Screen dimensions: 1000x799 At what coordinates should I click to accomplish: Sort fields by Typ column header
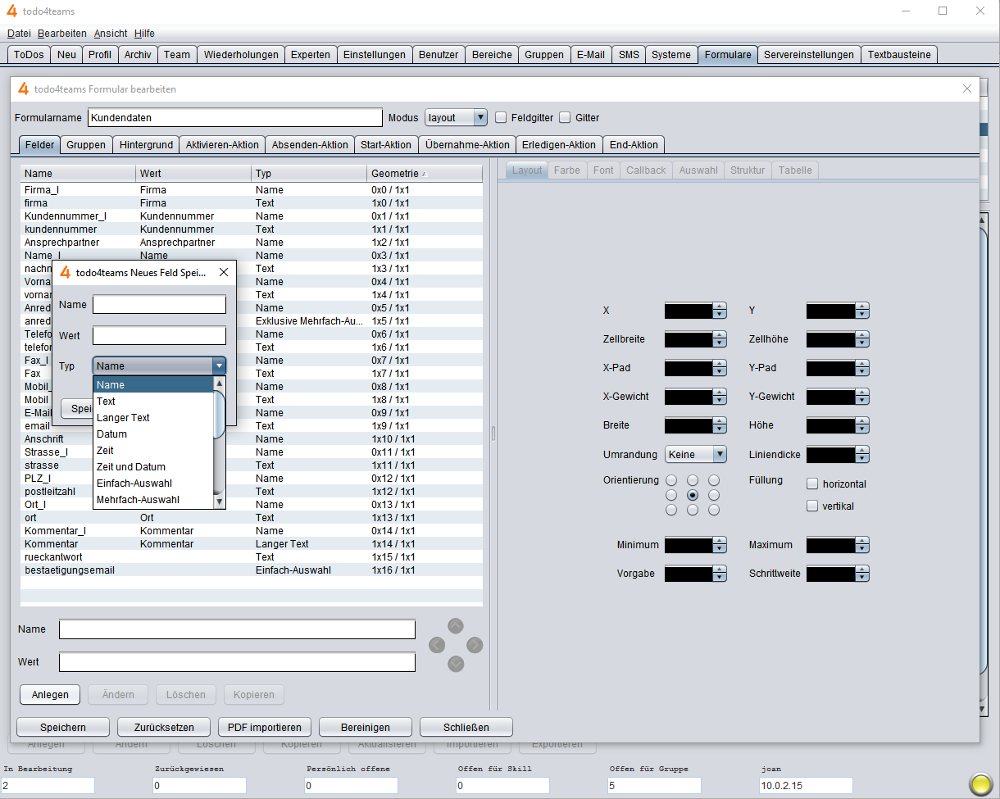(x=309, y=173)
